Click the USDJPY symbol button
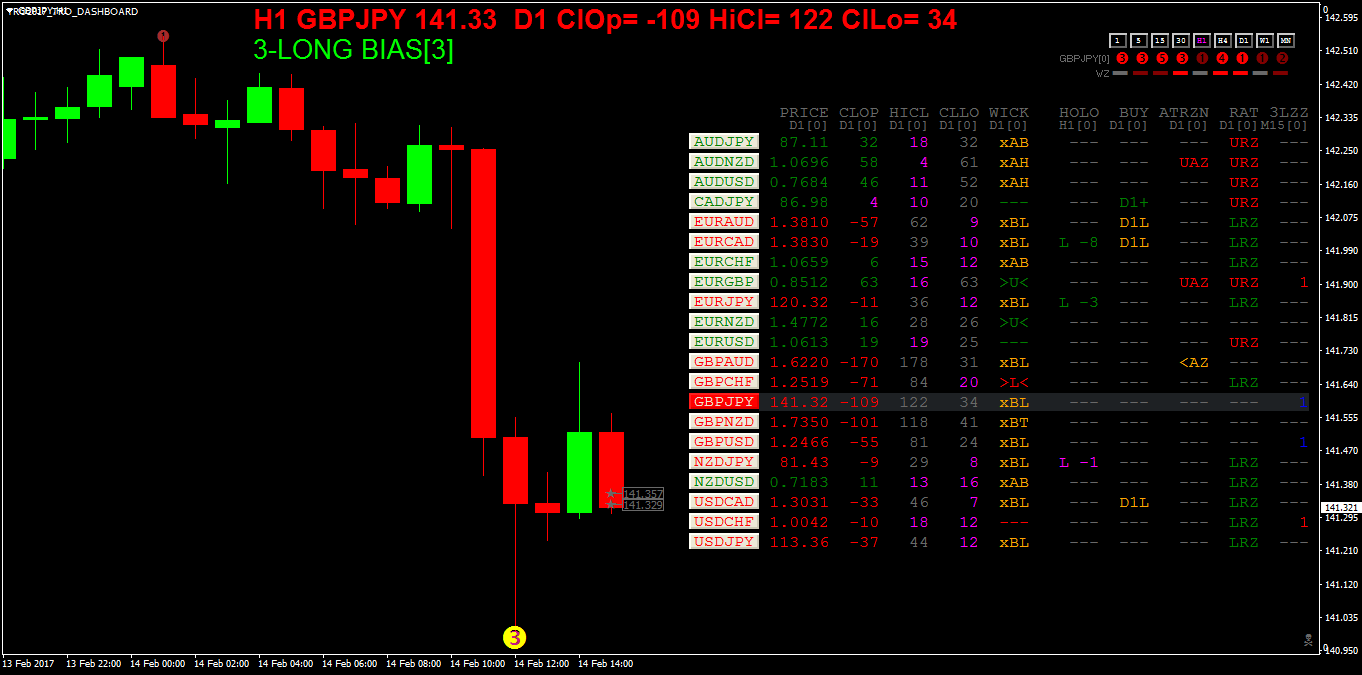Image resolution: width=1362 pixels, height=675 pixels. 724,542
